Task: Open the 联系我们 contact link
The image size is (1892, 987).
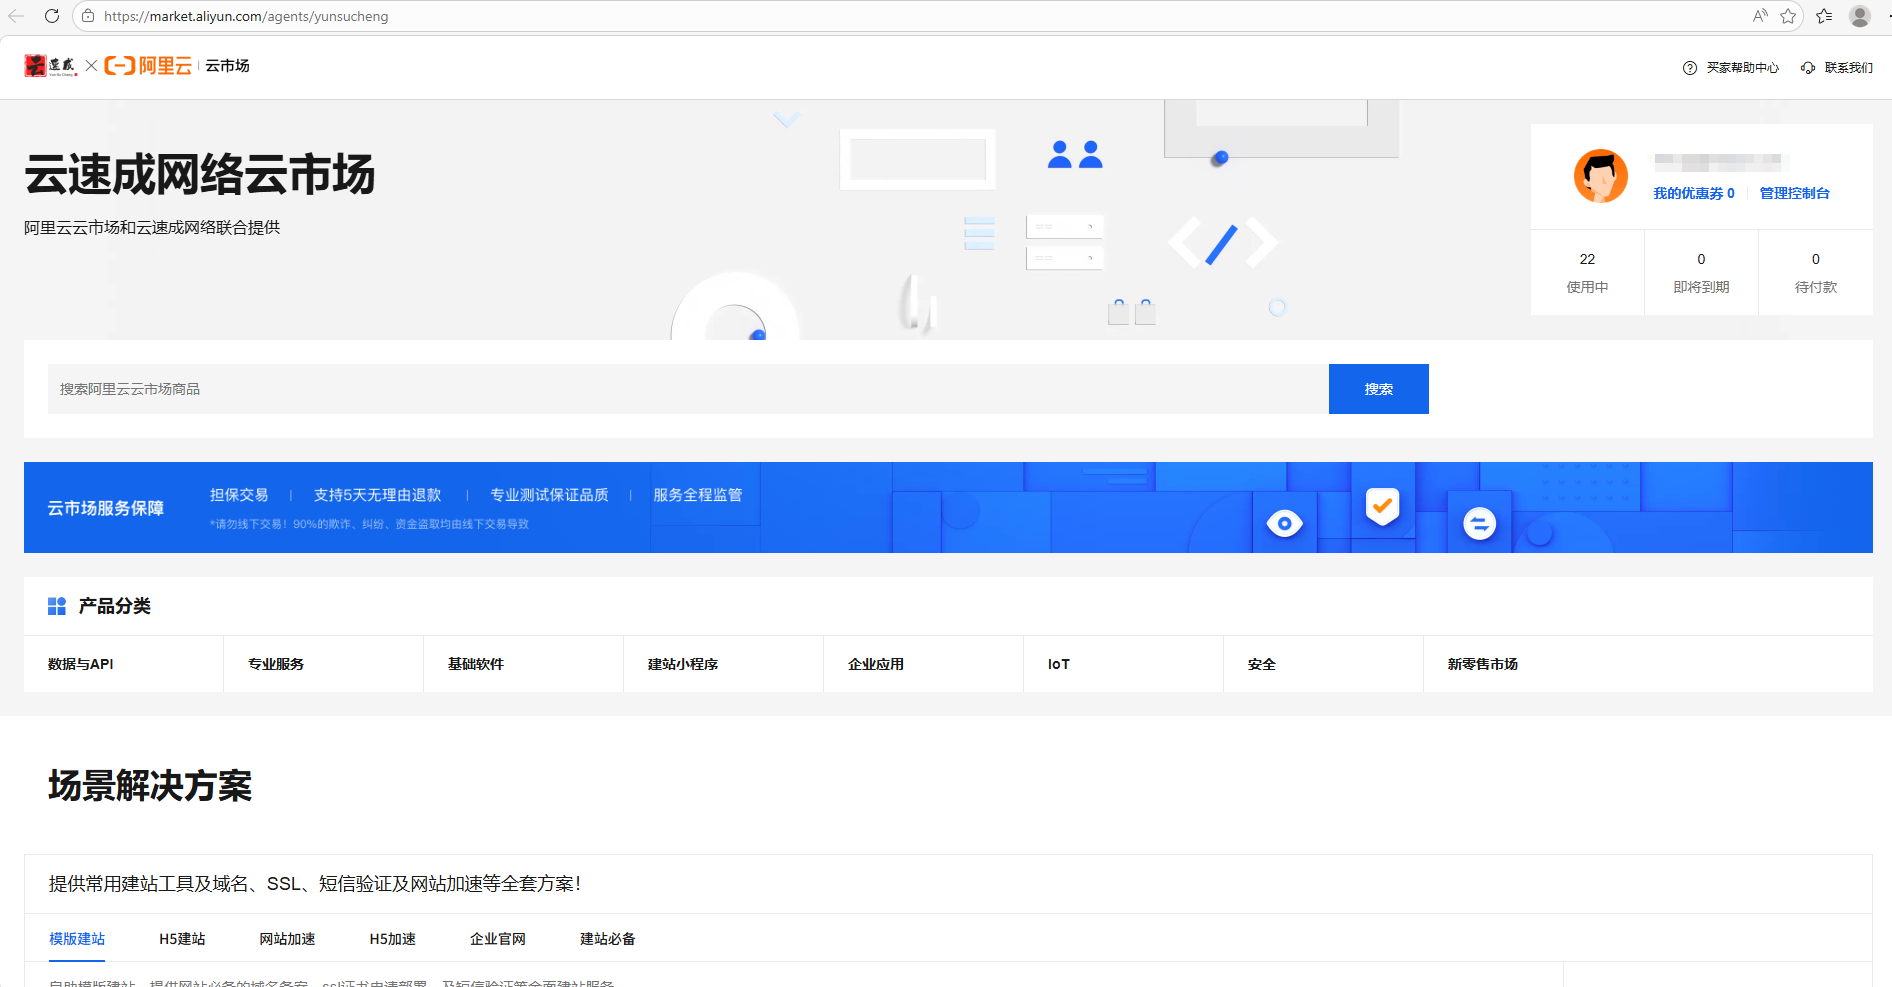Action: tap(1837, 68)
